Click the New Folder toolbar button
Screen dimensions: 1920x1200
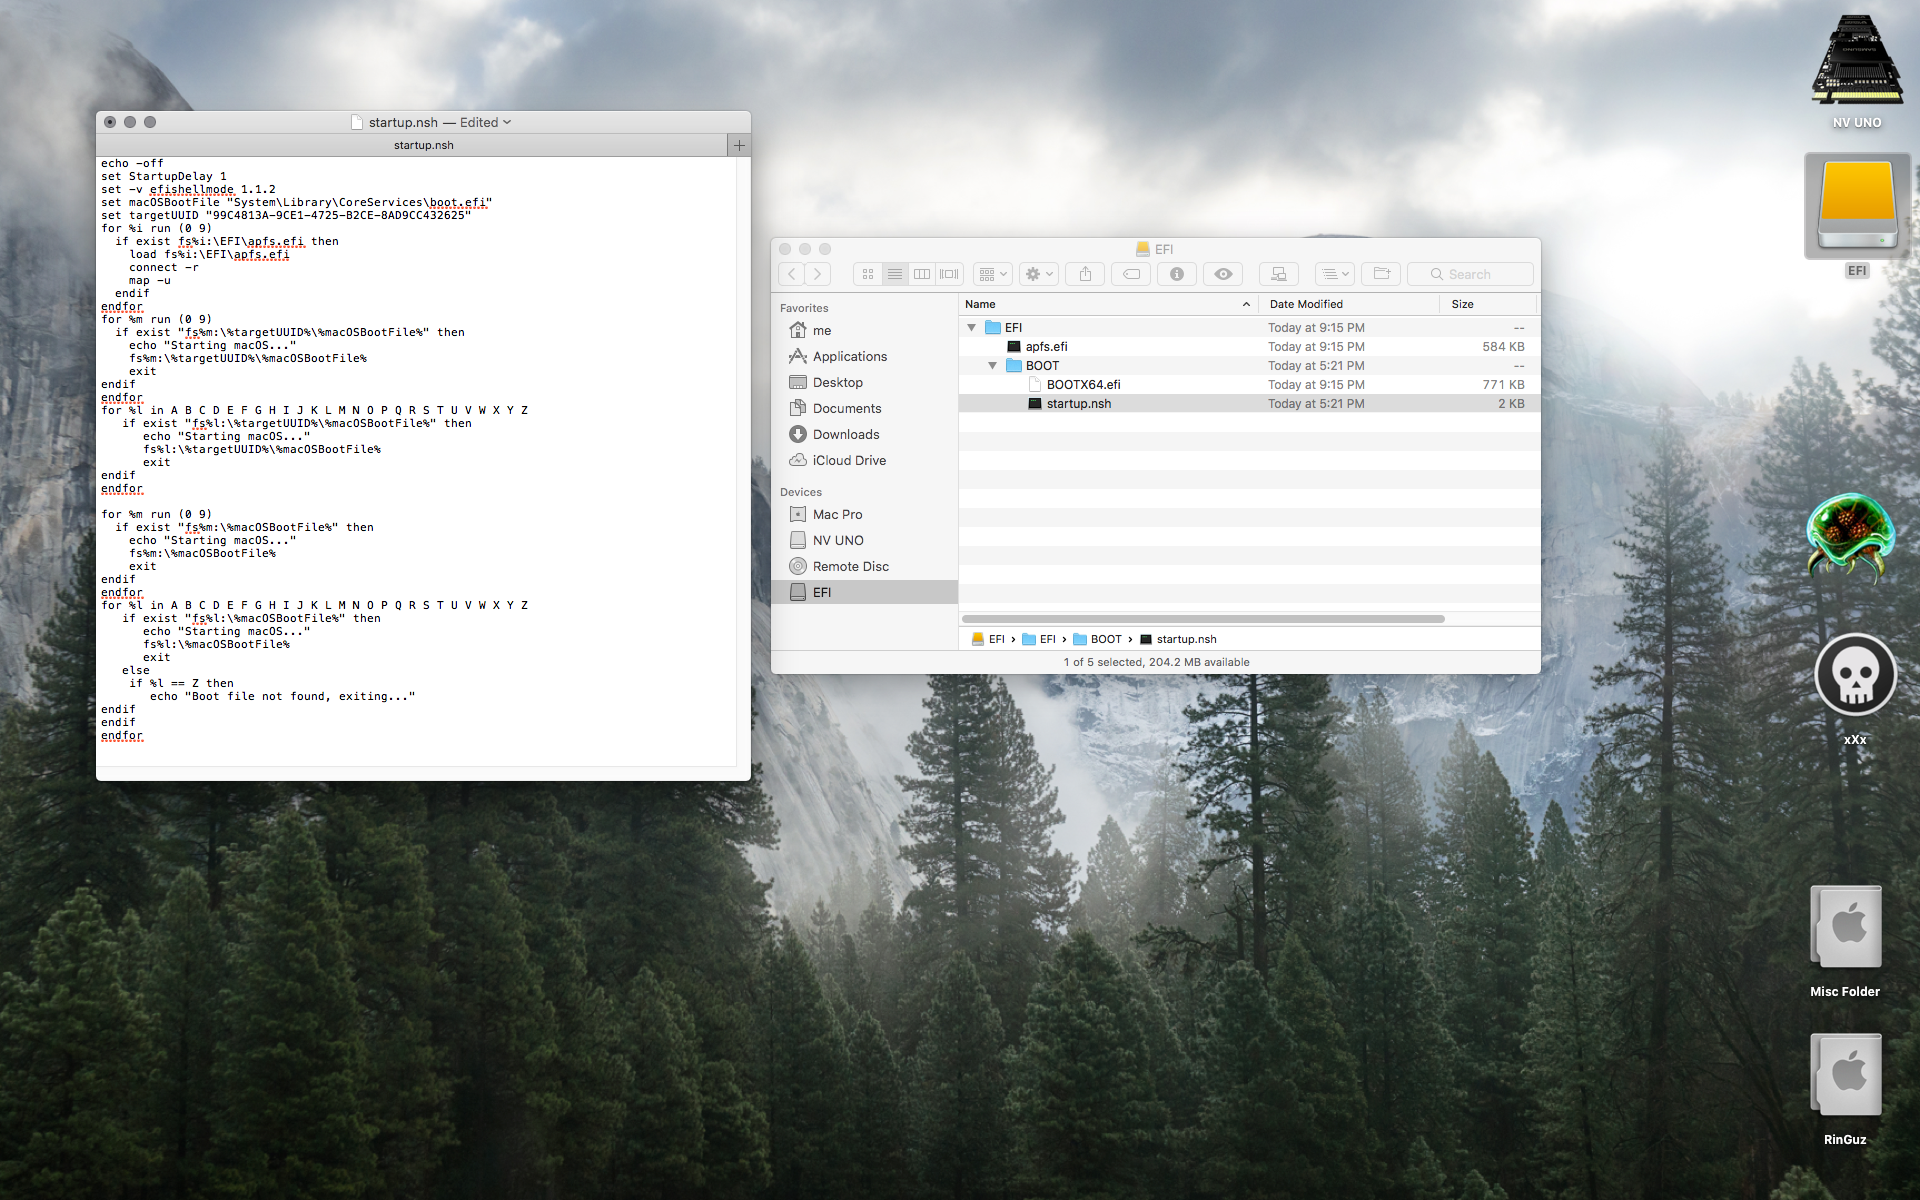tap(1382, 274)
